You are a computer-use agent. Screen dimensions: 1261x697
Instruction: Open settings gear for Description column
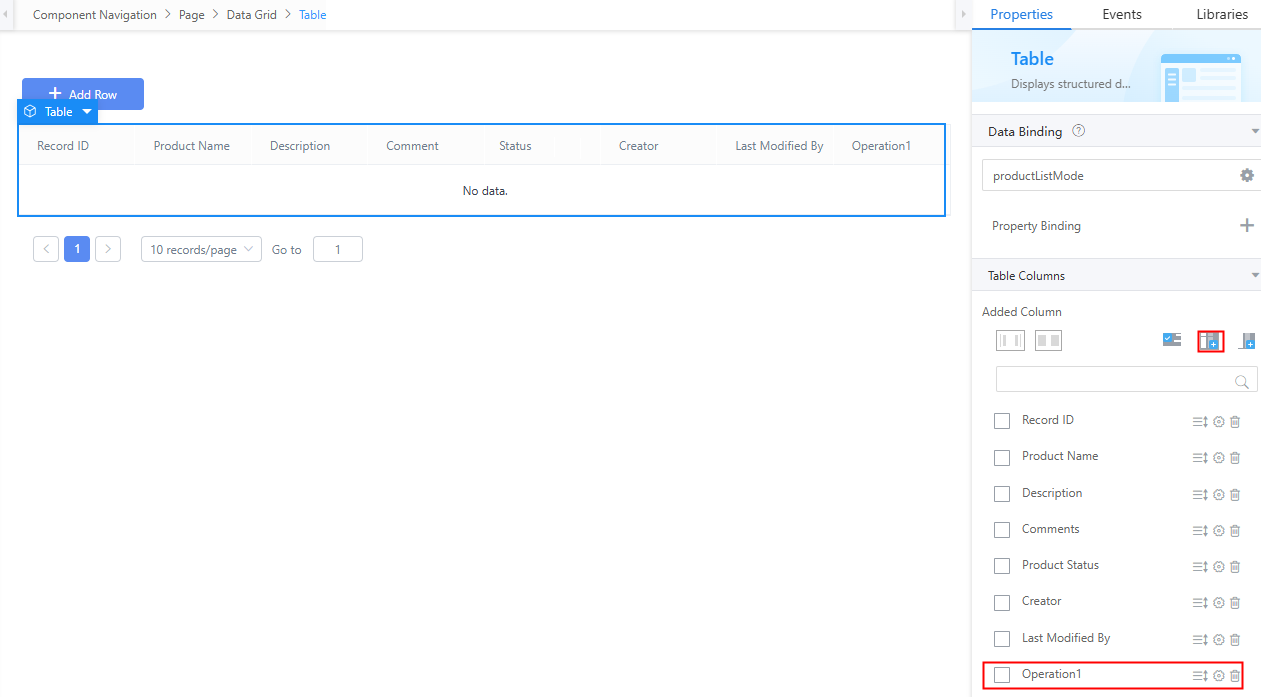[x=1219, y=495]
